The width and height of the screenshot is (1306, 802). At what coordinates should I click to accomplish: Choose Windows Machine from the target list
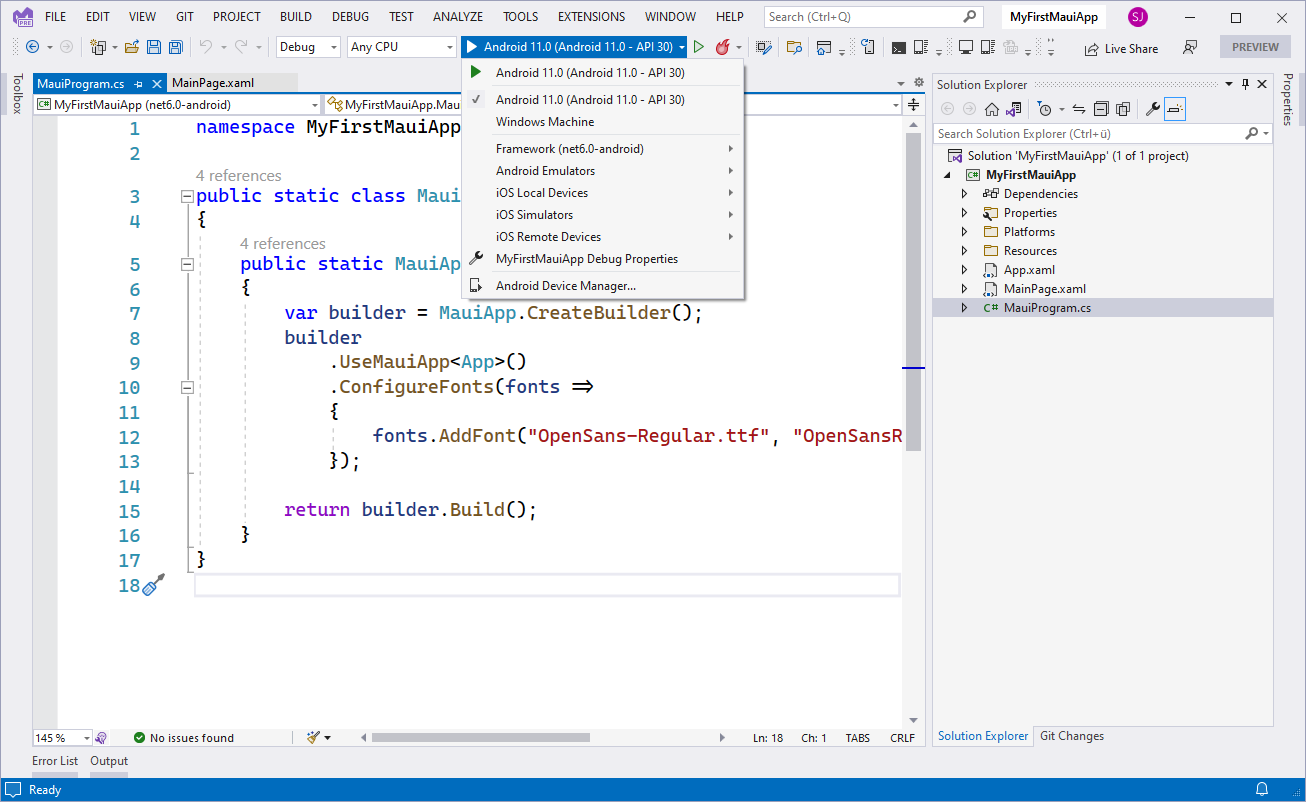(x=545, y=122)
